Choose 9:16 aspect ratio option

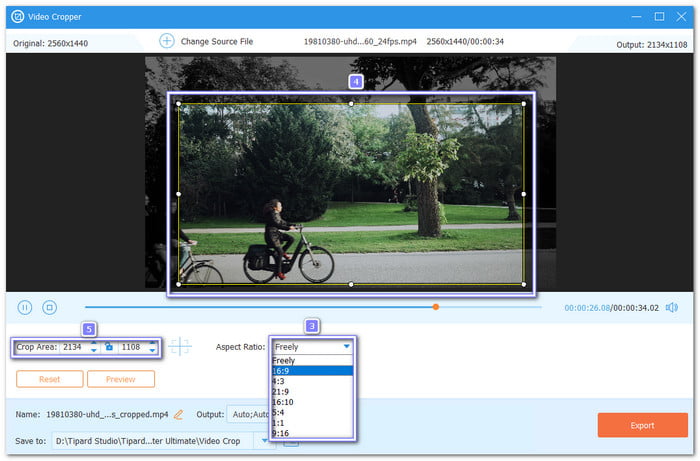[x=312, y=433]
